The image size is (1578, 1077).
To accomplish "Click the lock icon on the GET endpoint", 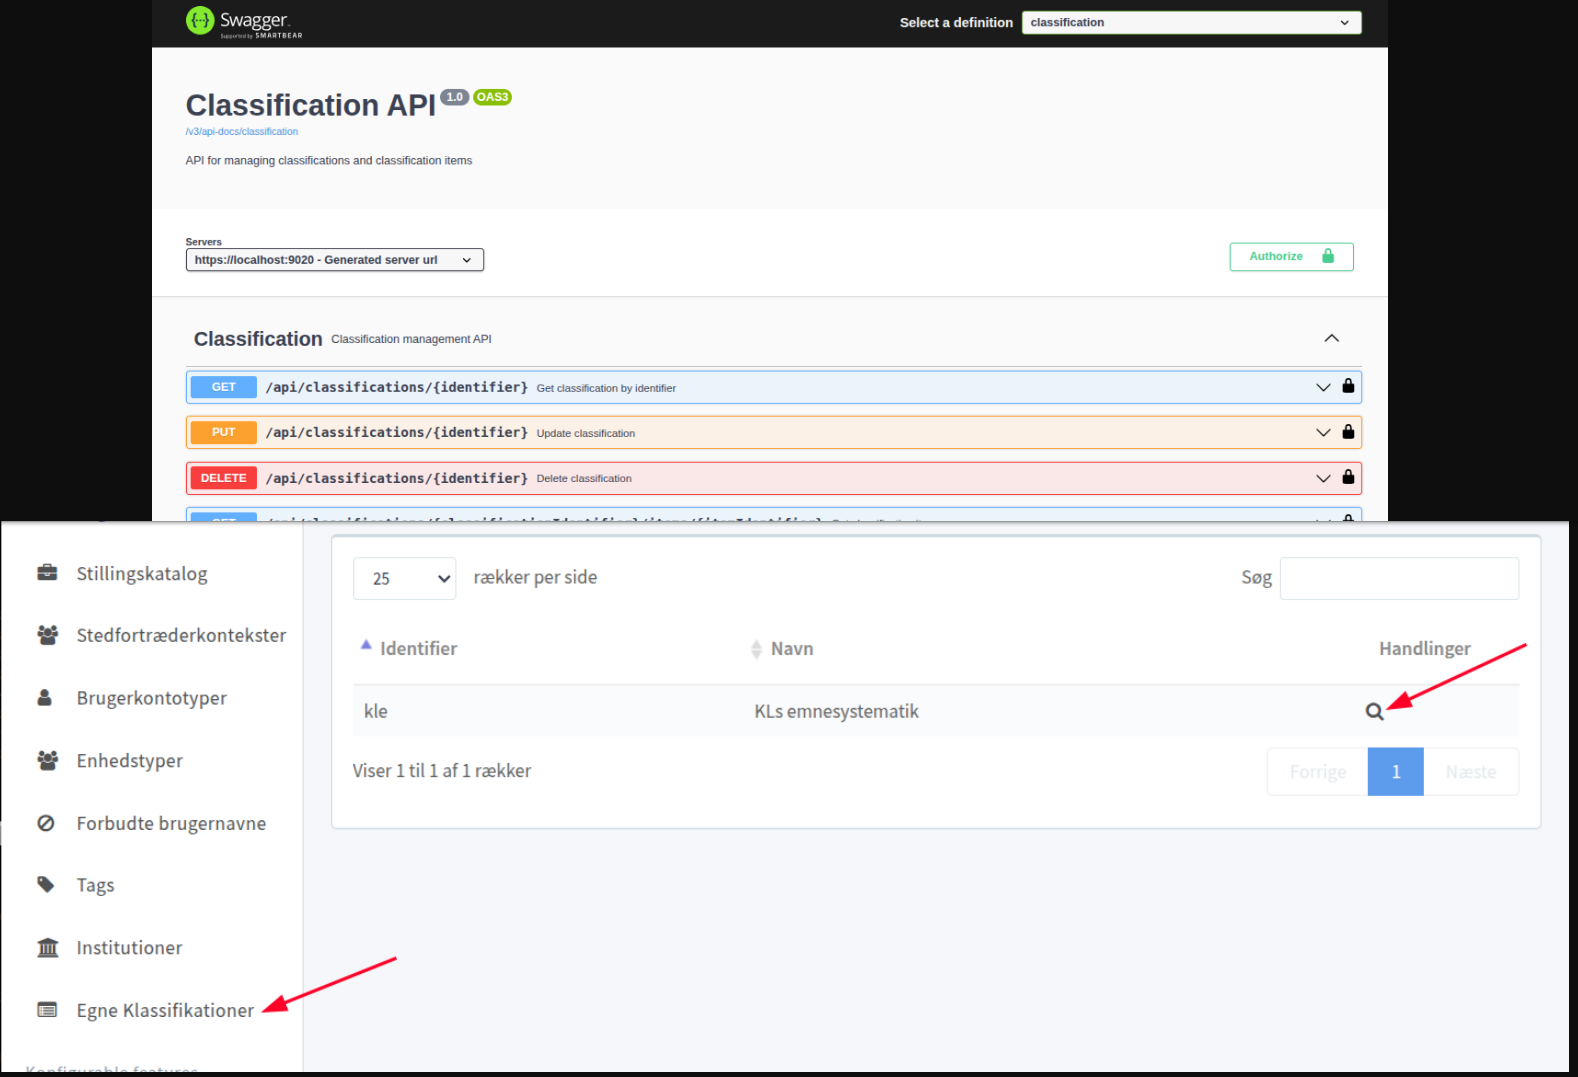I will [1348, 386].
